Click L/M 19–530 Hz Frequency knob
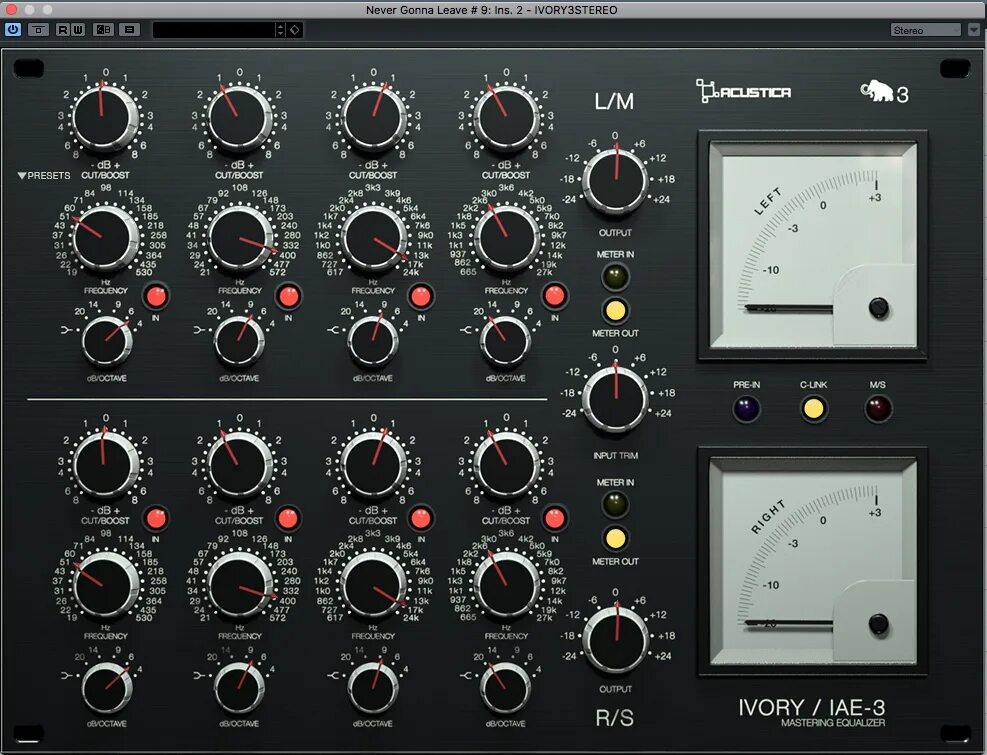 tap(104, 237)
